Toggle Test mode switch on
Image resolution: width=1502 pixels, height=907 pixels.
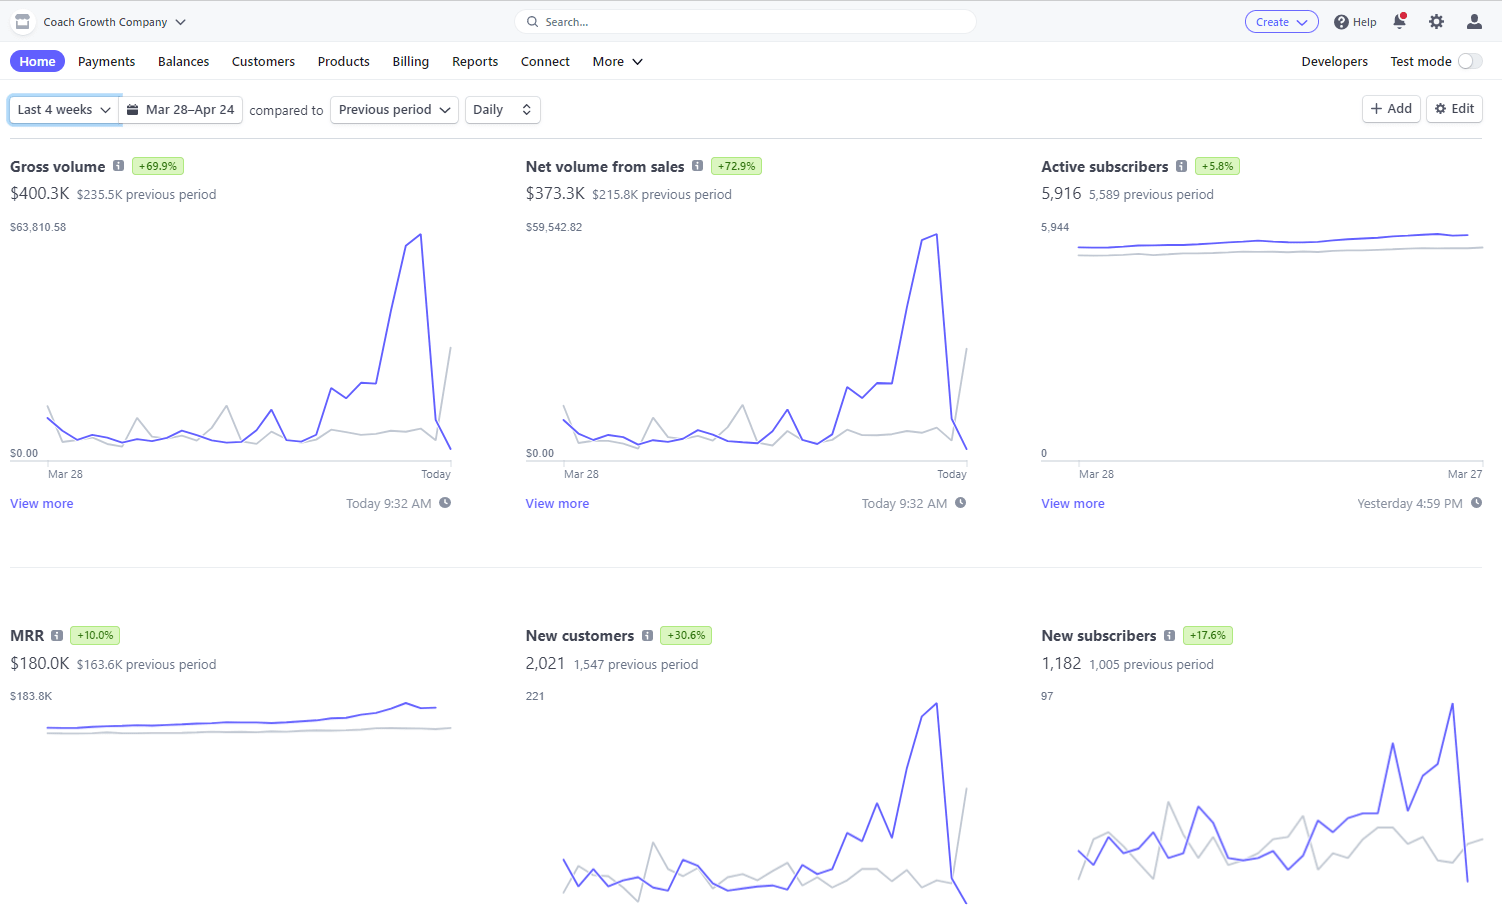[x=1469, y=62]
